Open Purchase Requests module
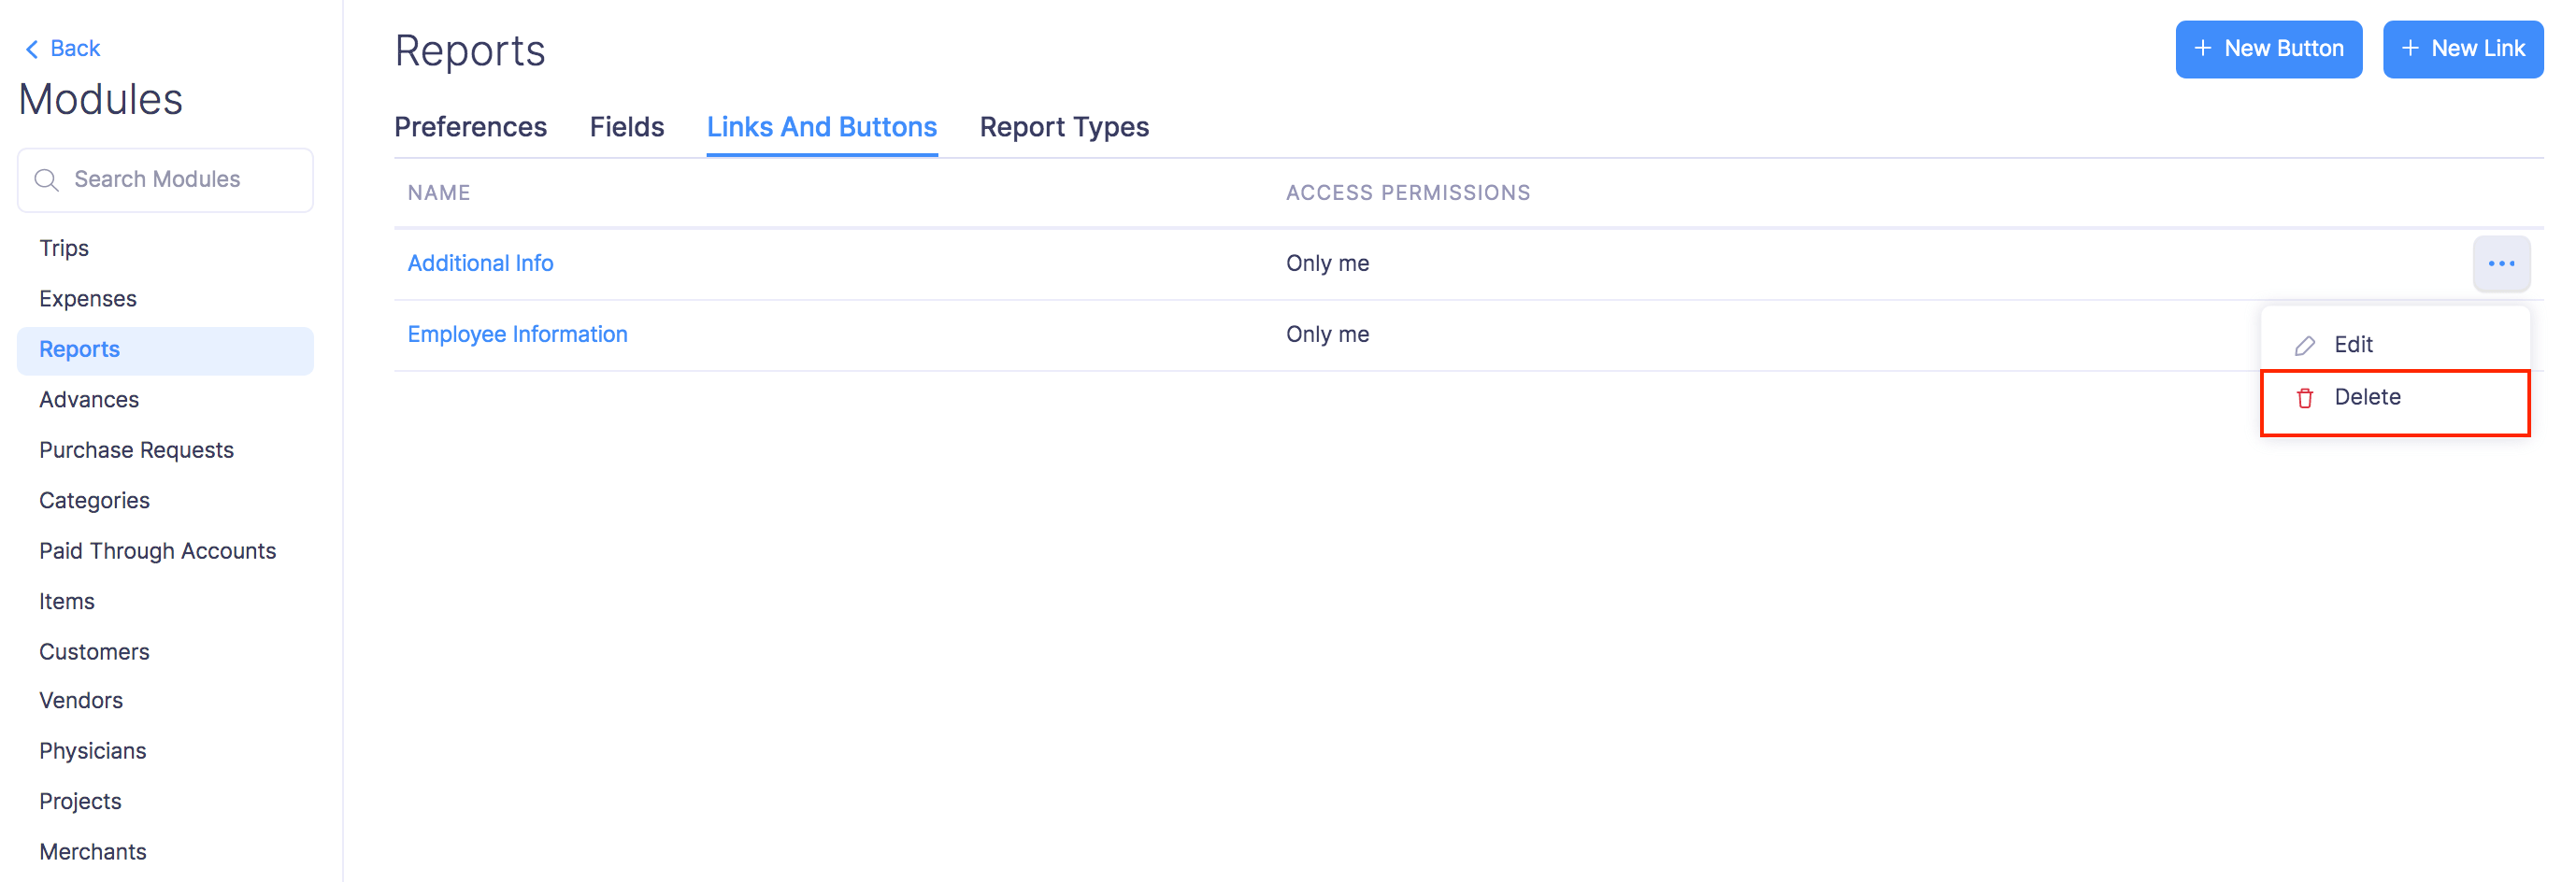 [x=136, y=450]
